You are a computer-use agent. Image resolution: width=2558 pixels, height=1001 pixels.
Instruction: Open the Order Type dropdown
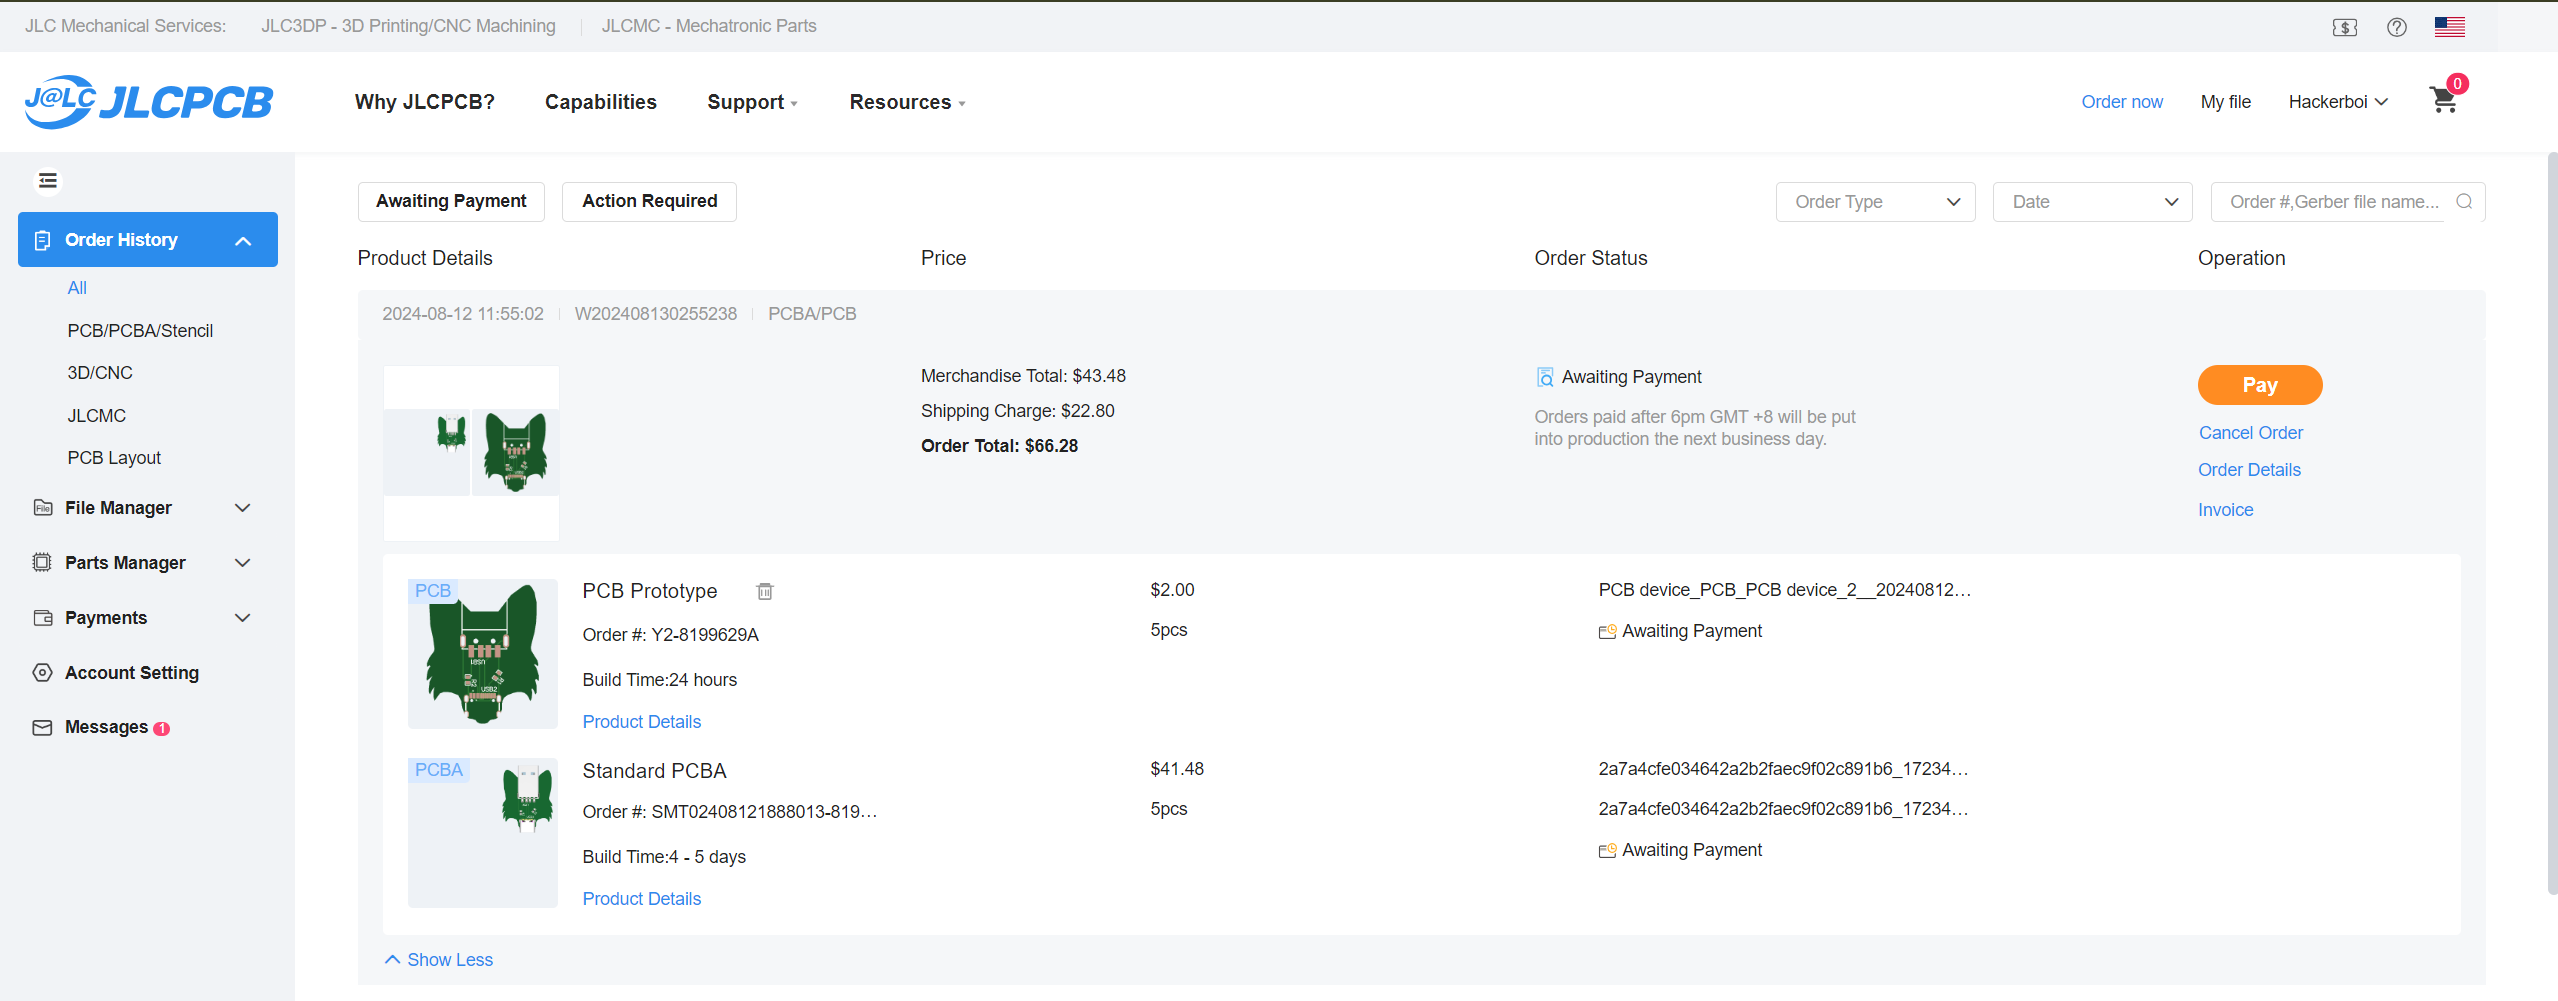pos(1875,202)
